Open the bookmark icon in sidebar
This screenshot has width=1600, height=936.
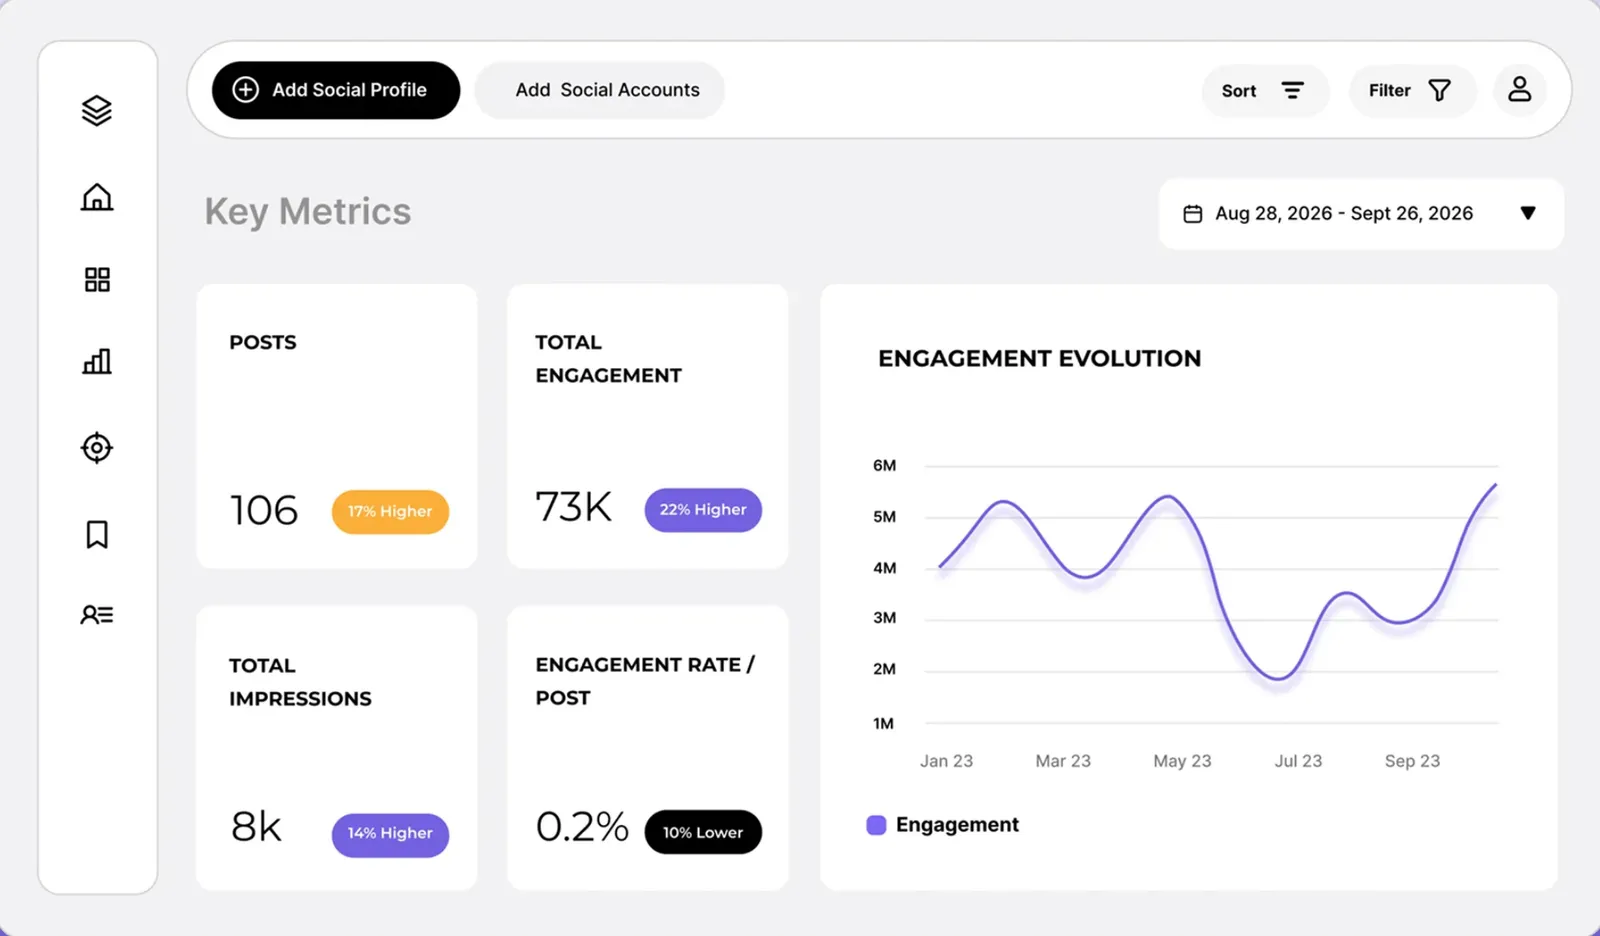[97, 534]
